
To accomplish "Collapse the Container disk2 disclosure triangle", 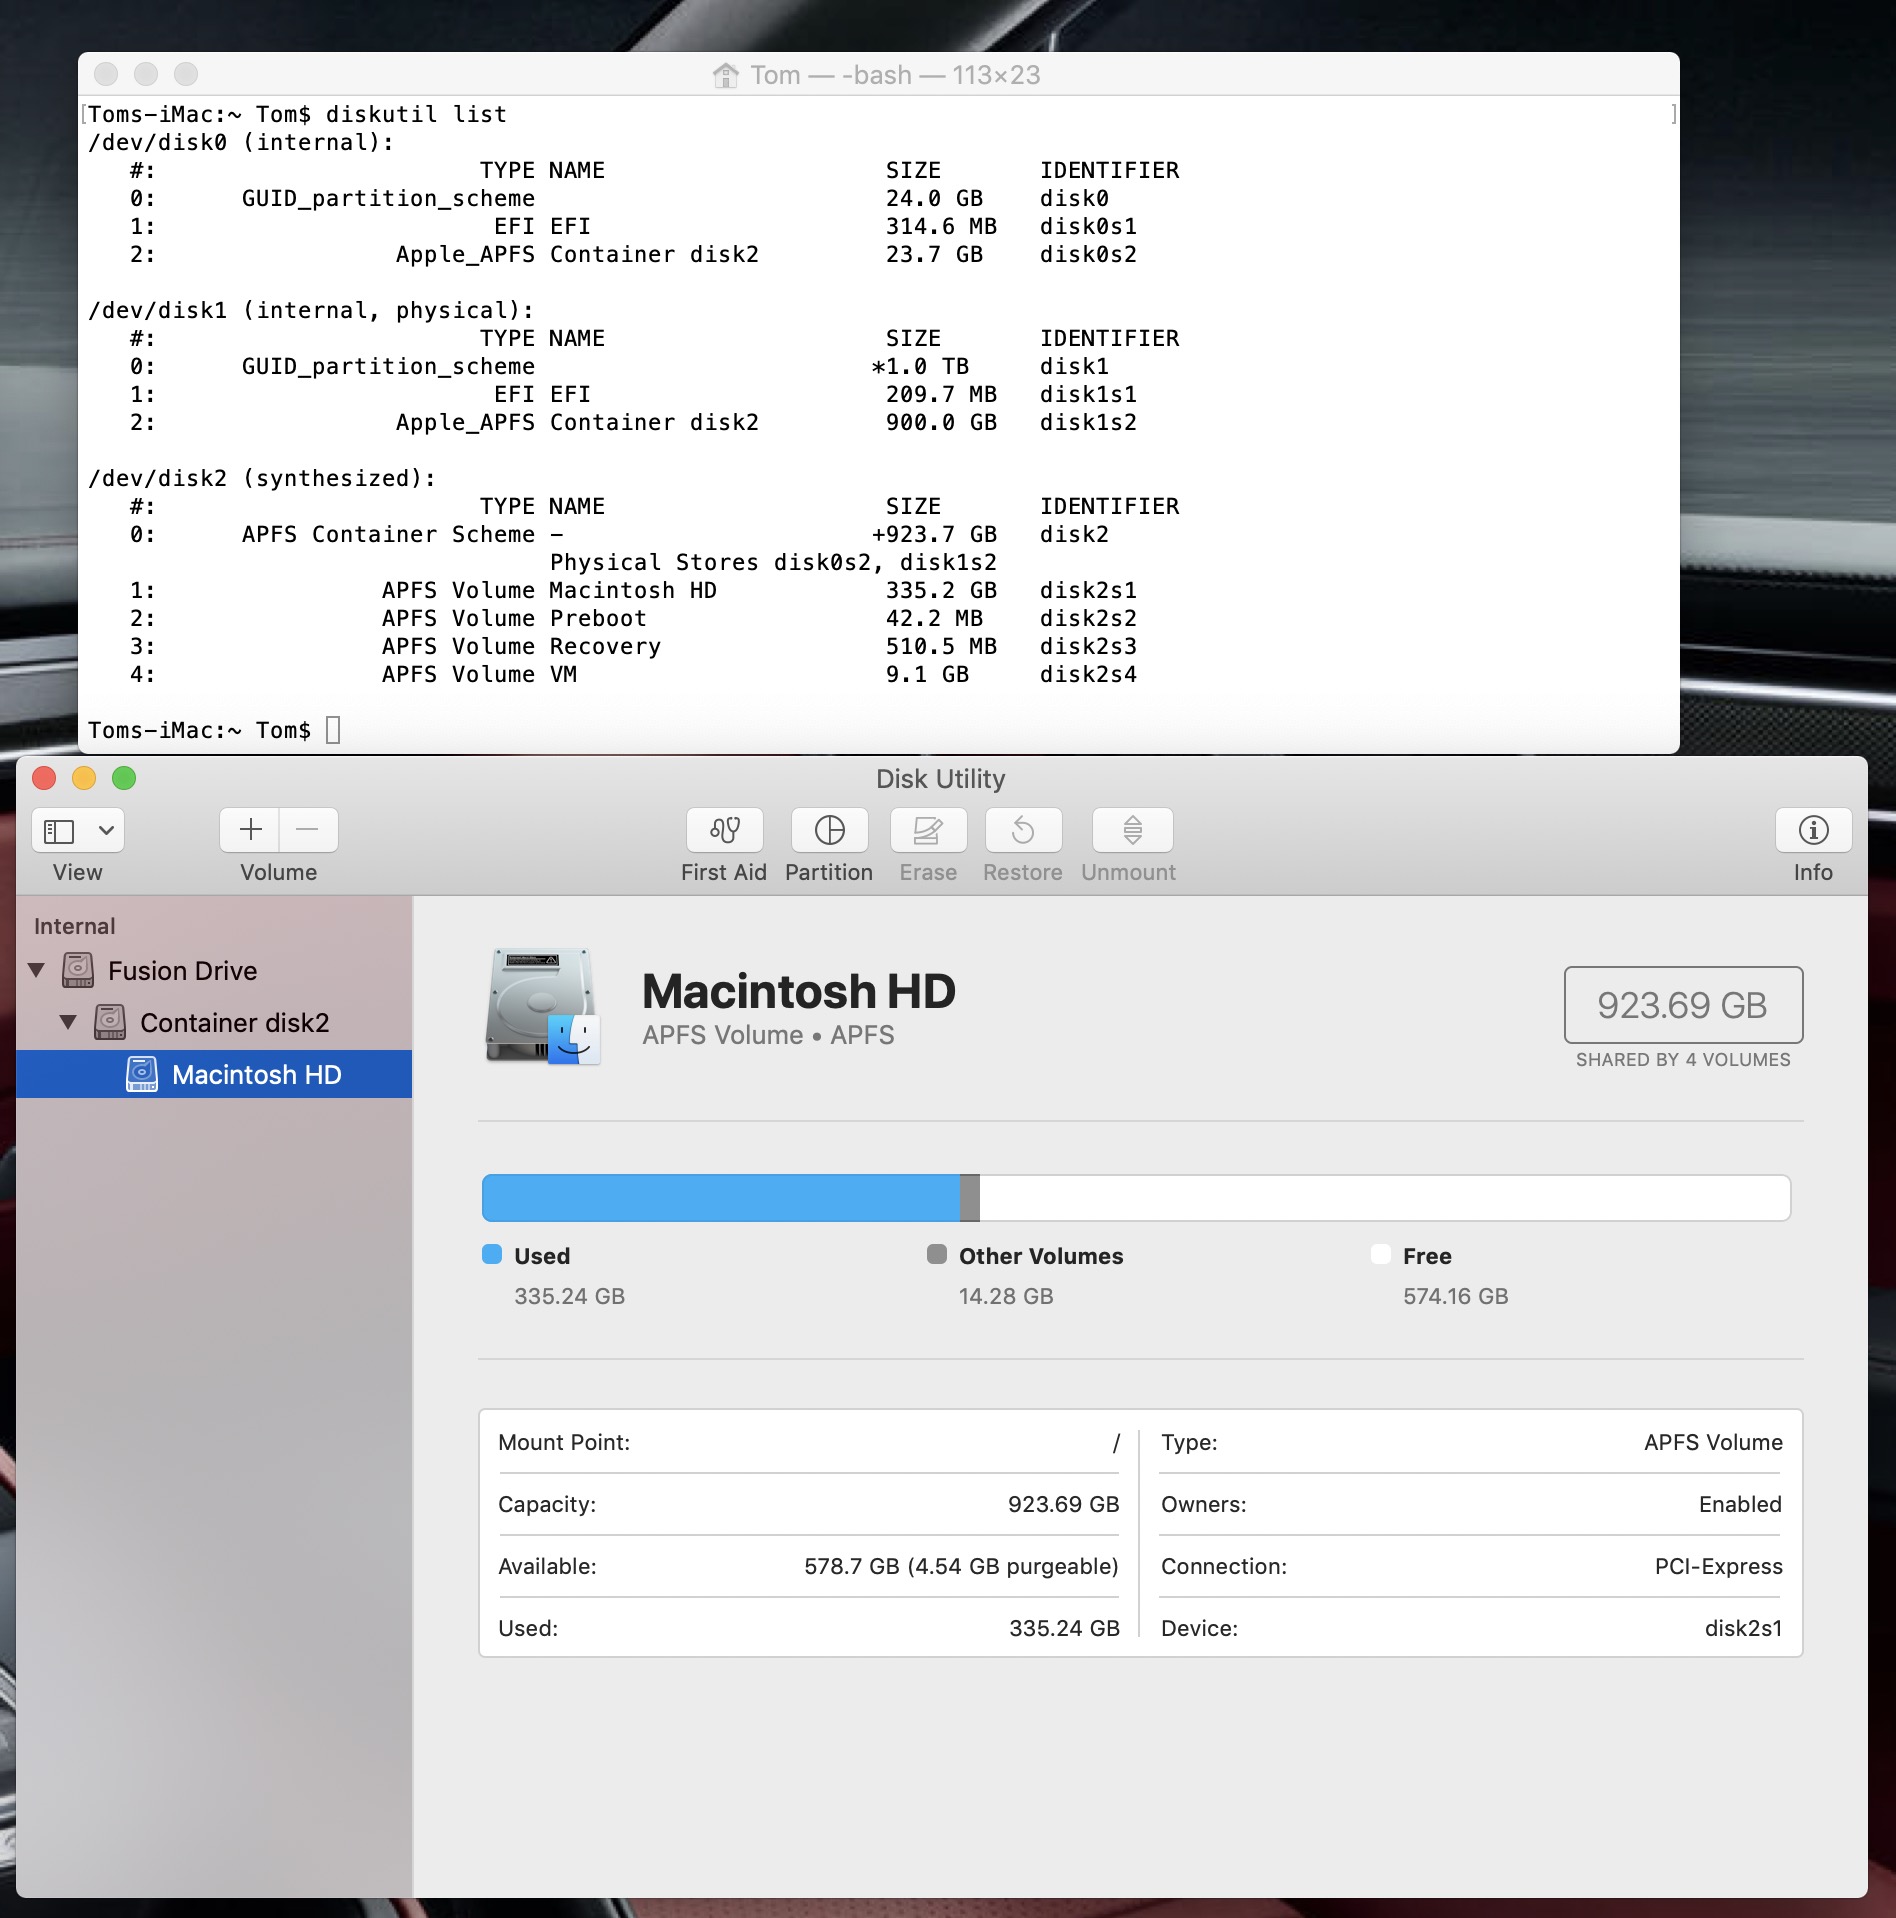I will 68,1022.
